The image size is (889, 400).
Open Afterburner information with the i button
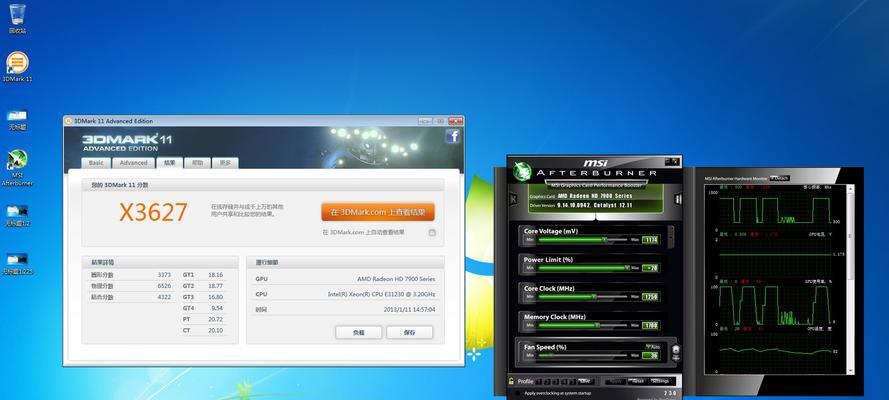(679, 199)
